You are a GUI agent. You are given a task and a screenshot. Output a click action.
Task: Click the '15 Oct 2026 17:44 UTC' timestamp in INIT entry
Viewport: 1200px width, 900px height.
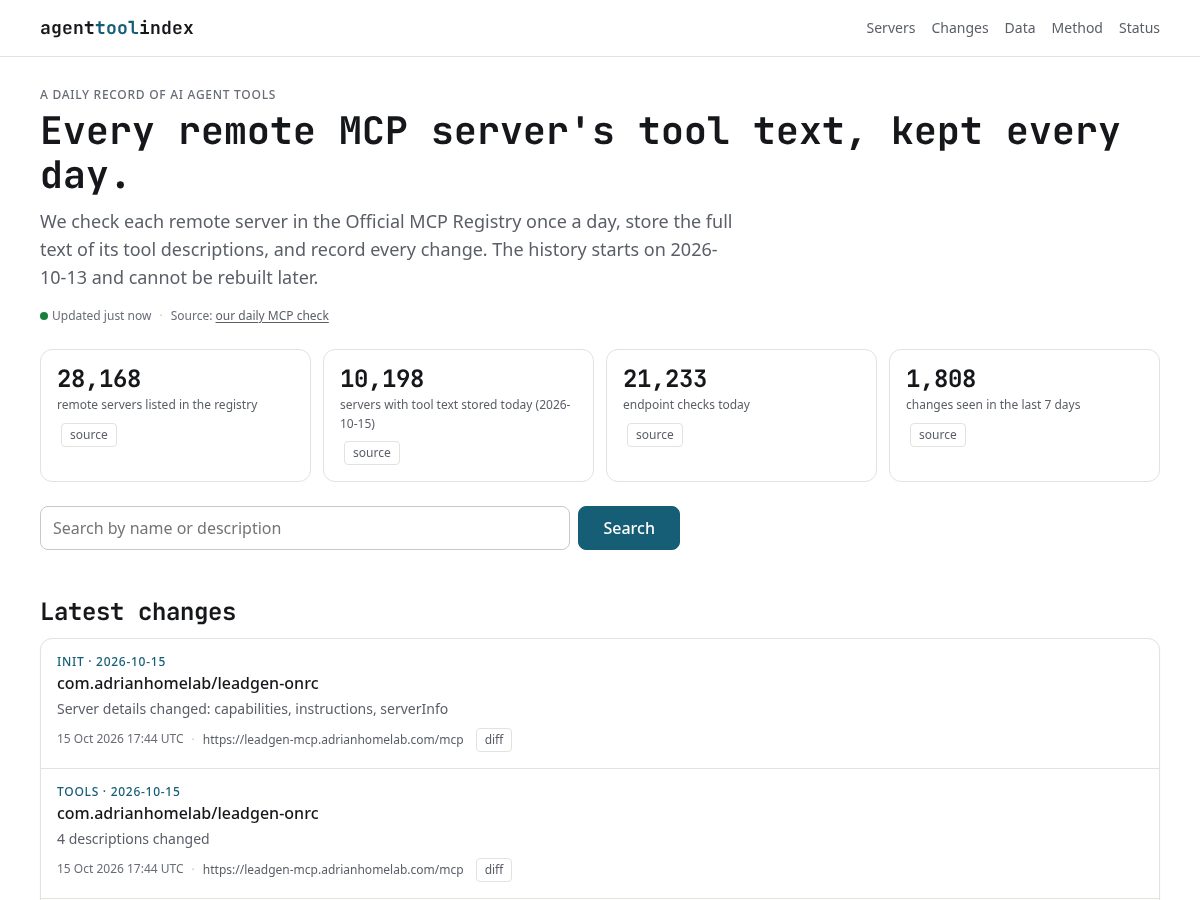[120, 739]
